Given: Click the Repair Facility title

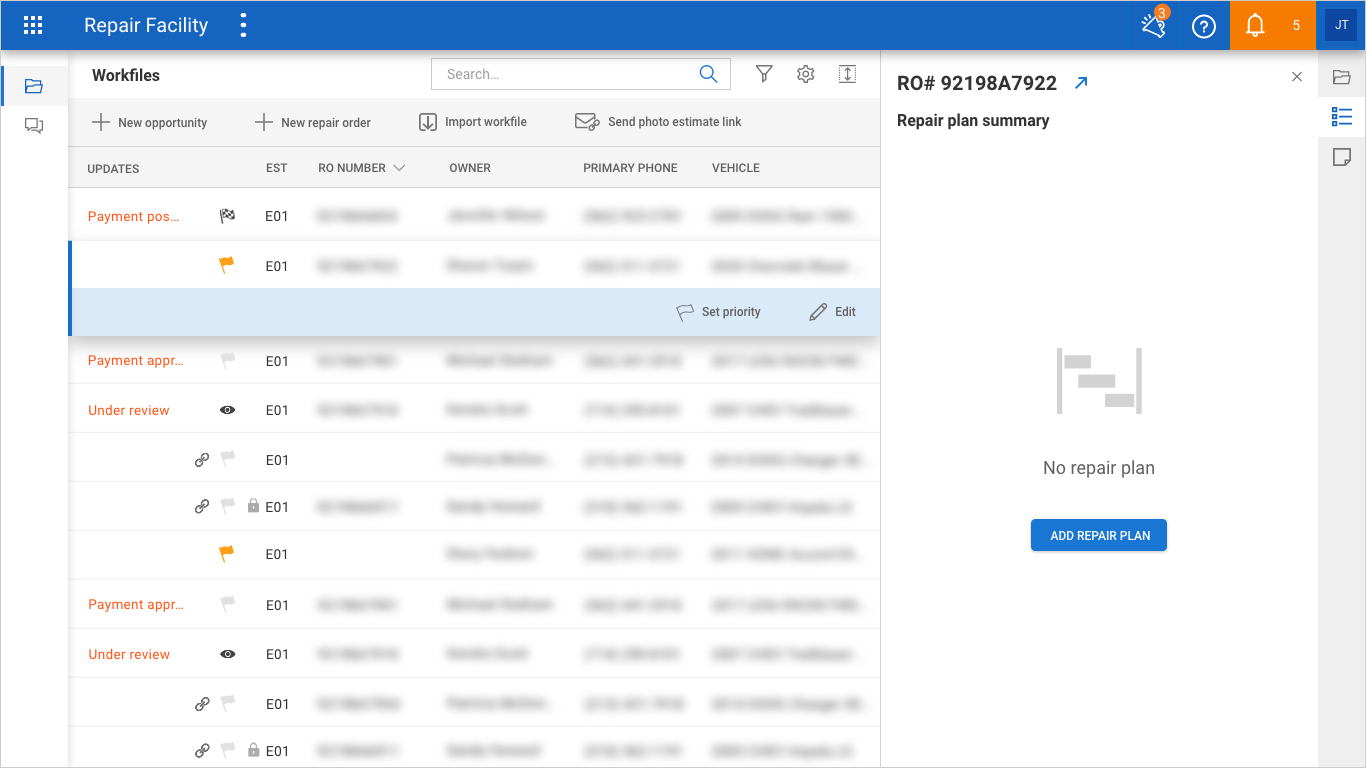Looking at the screenshot, I should [x=146, y=26].
